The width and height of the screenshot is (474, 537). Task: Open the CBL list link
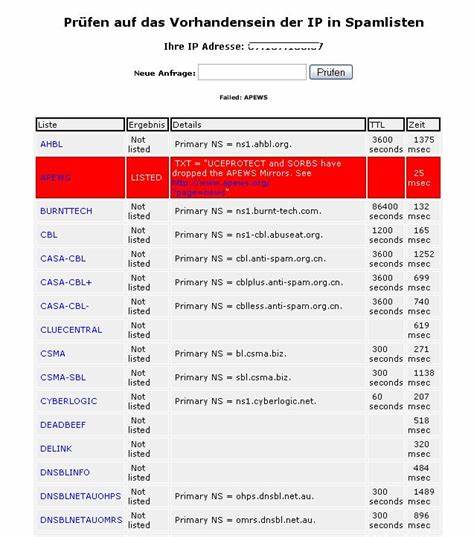point(49,235)
